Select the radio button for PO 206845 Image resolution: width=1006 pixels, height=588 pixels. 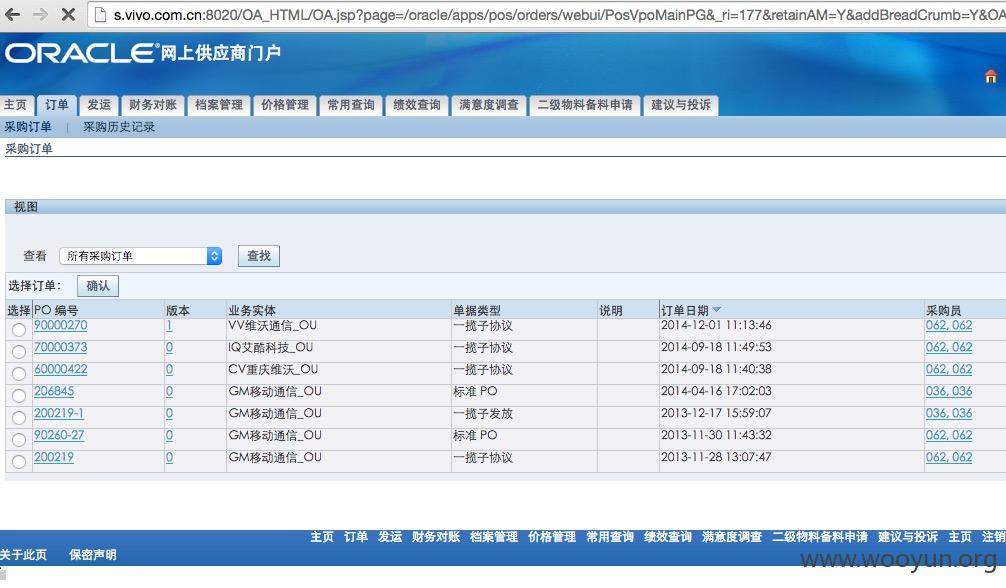pyautogui.click(x=19, y=395)
